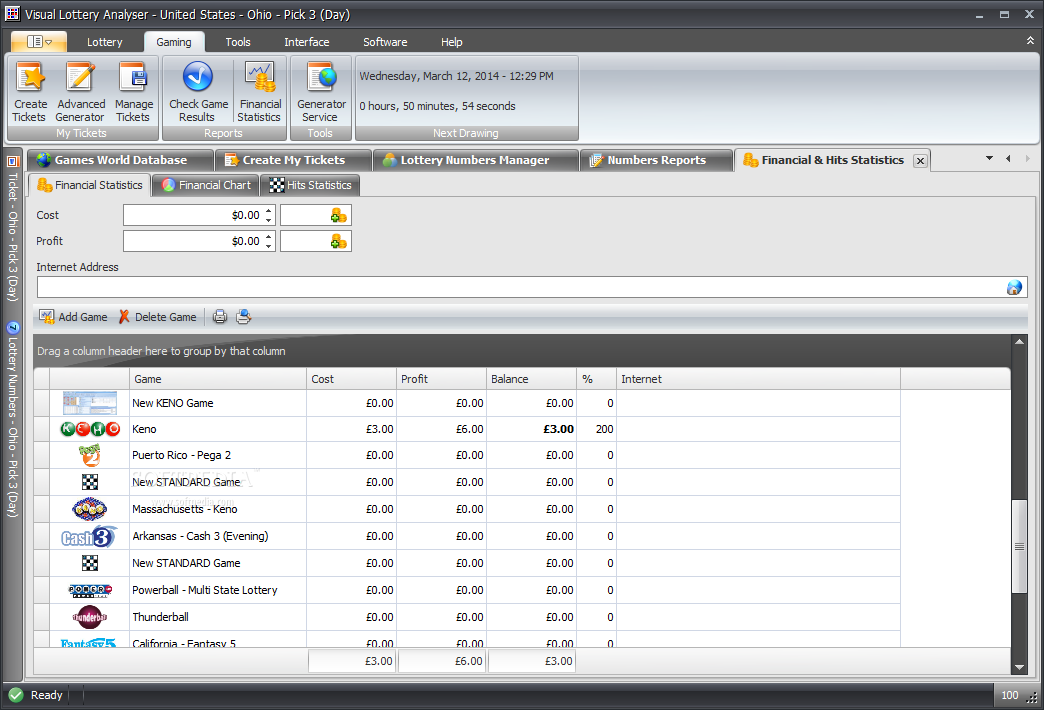Switch to Lottery Numbers Manager tab
This screenshot has width=1044, height=710.
pos(475,160)
